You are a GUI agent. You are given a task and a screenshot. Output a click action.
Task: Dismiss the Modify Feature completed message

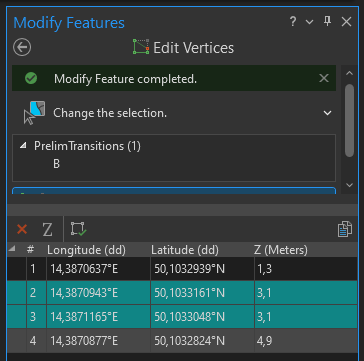coord(324,79)
